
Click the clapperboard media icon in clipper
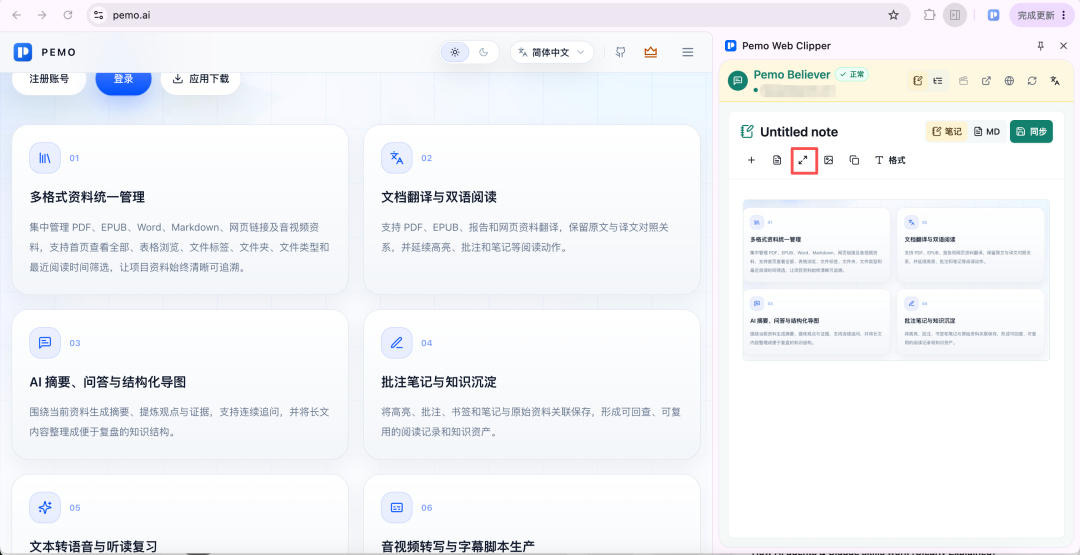tap(964, 81)
